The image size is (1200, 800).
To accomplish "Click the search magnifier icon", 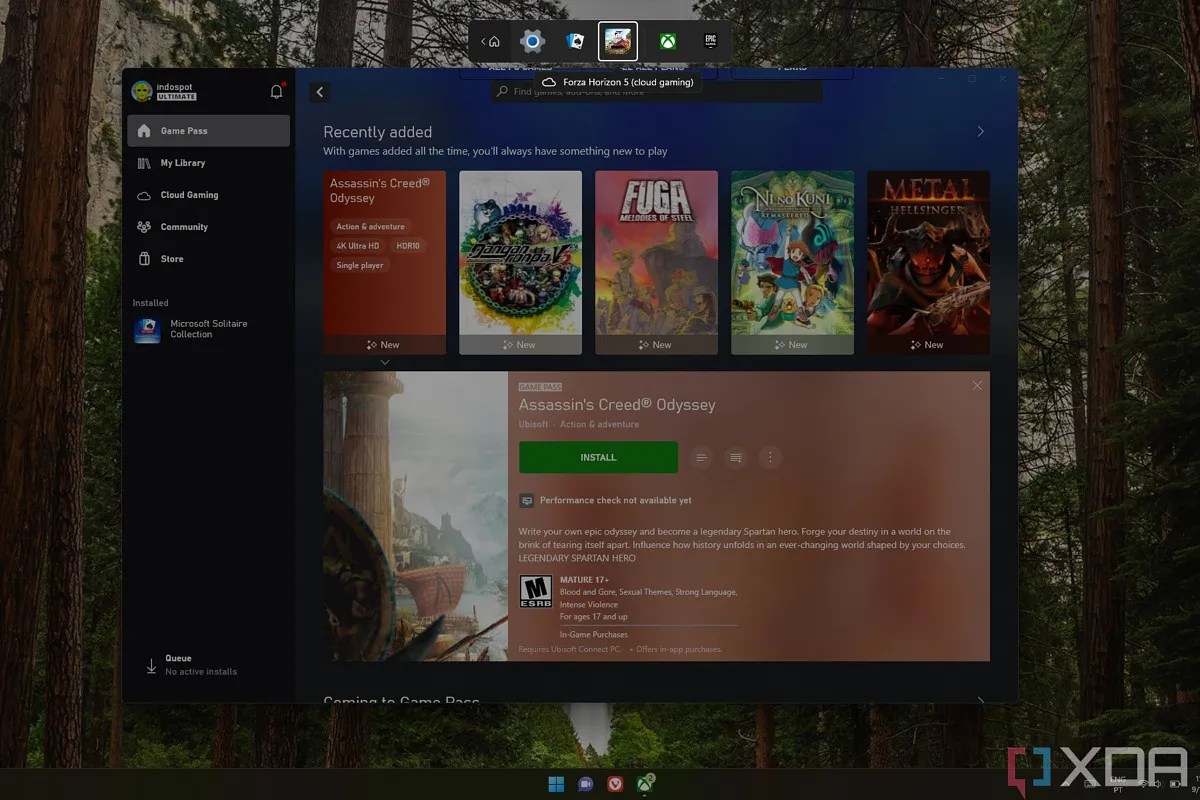I will (503, 91).
